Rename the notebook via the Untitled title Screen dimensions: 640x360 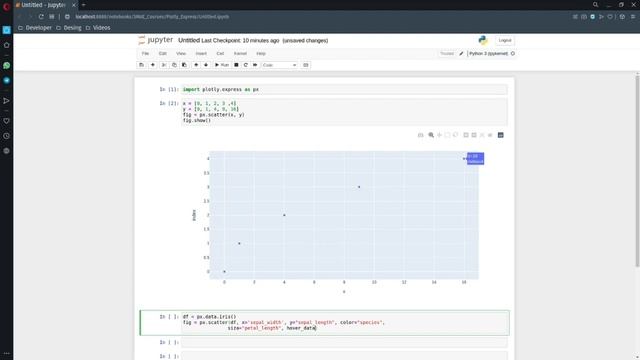[x=189, y=40]
